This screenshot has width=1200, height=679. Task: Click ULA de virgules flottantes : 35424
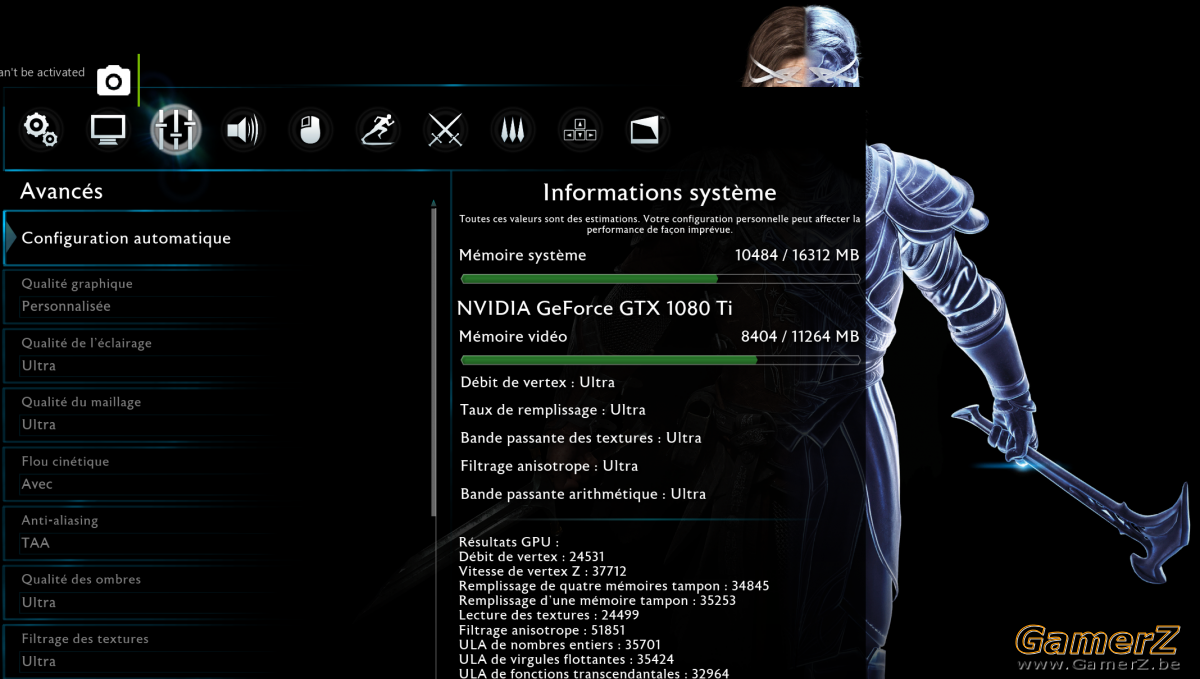(x=566, y=659)
